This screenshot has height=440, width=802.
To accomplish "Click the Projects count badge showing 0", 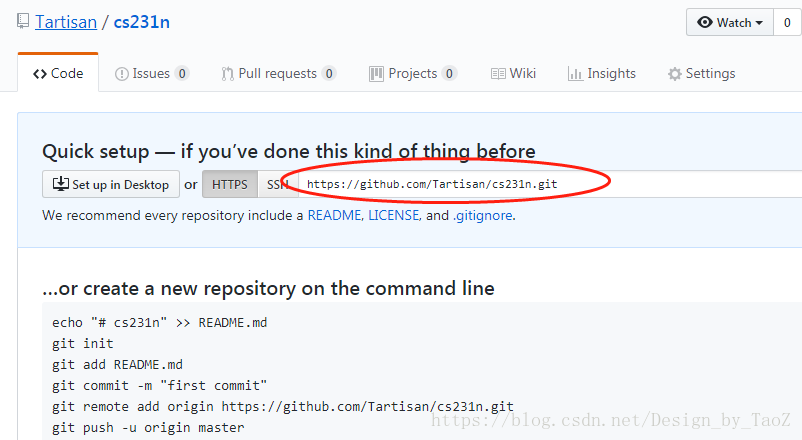I will pyautogui.click(x=449, y=74).
